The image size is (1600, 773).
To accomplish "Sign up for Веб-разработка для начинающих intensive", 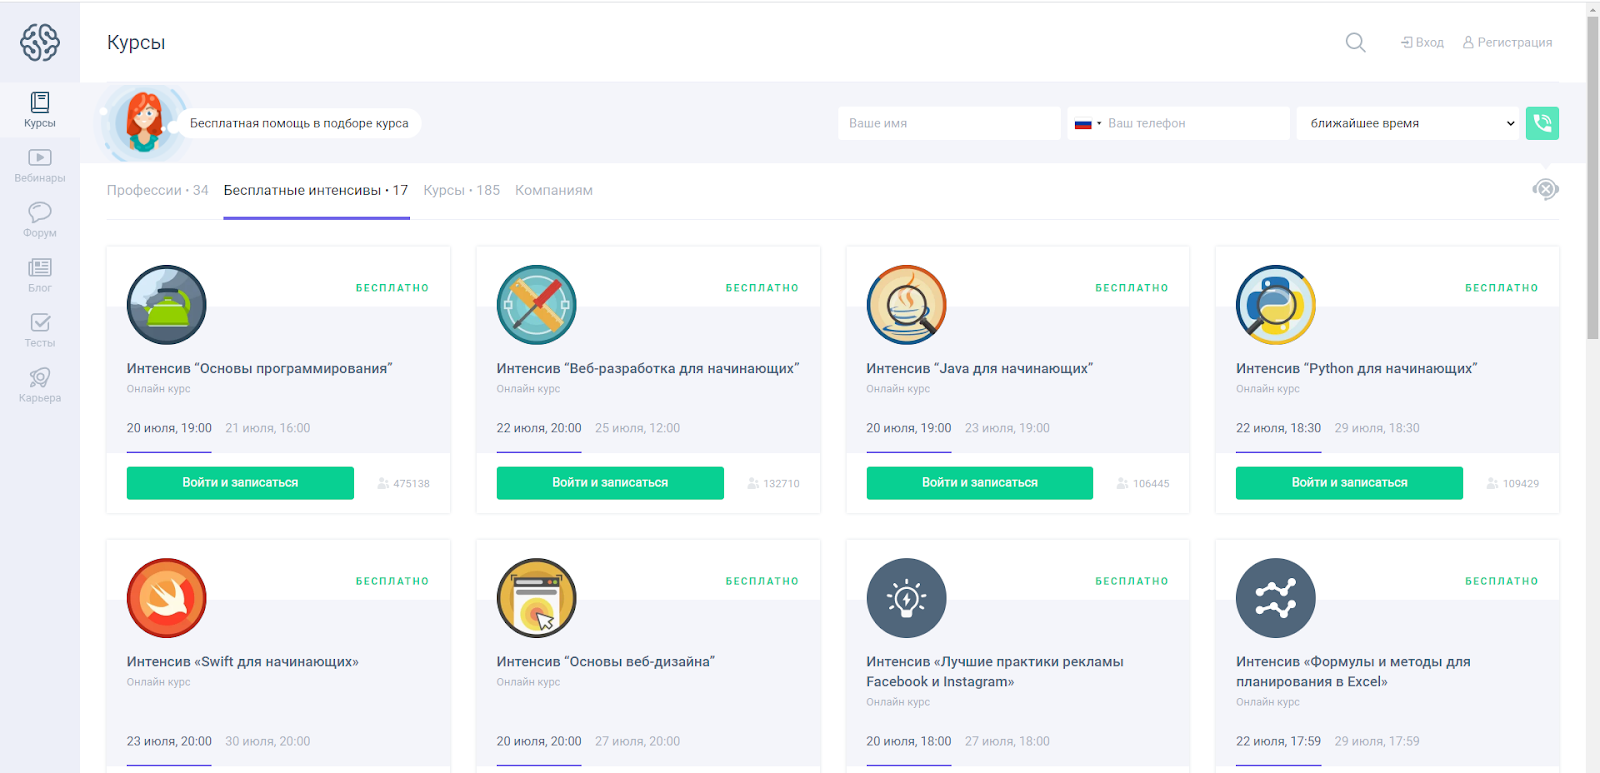I will (x=610, y=482).
